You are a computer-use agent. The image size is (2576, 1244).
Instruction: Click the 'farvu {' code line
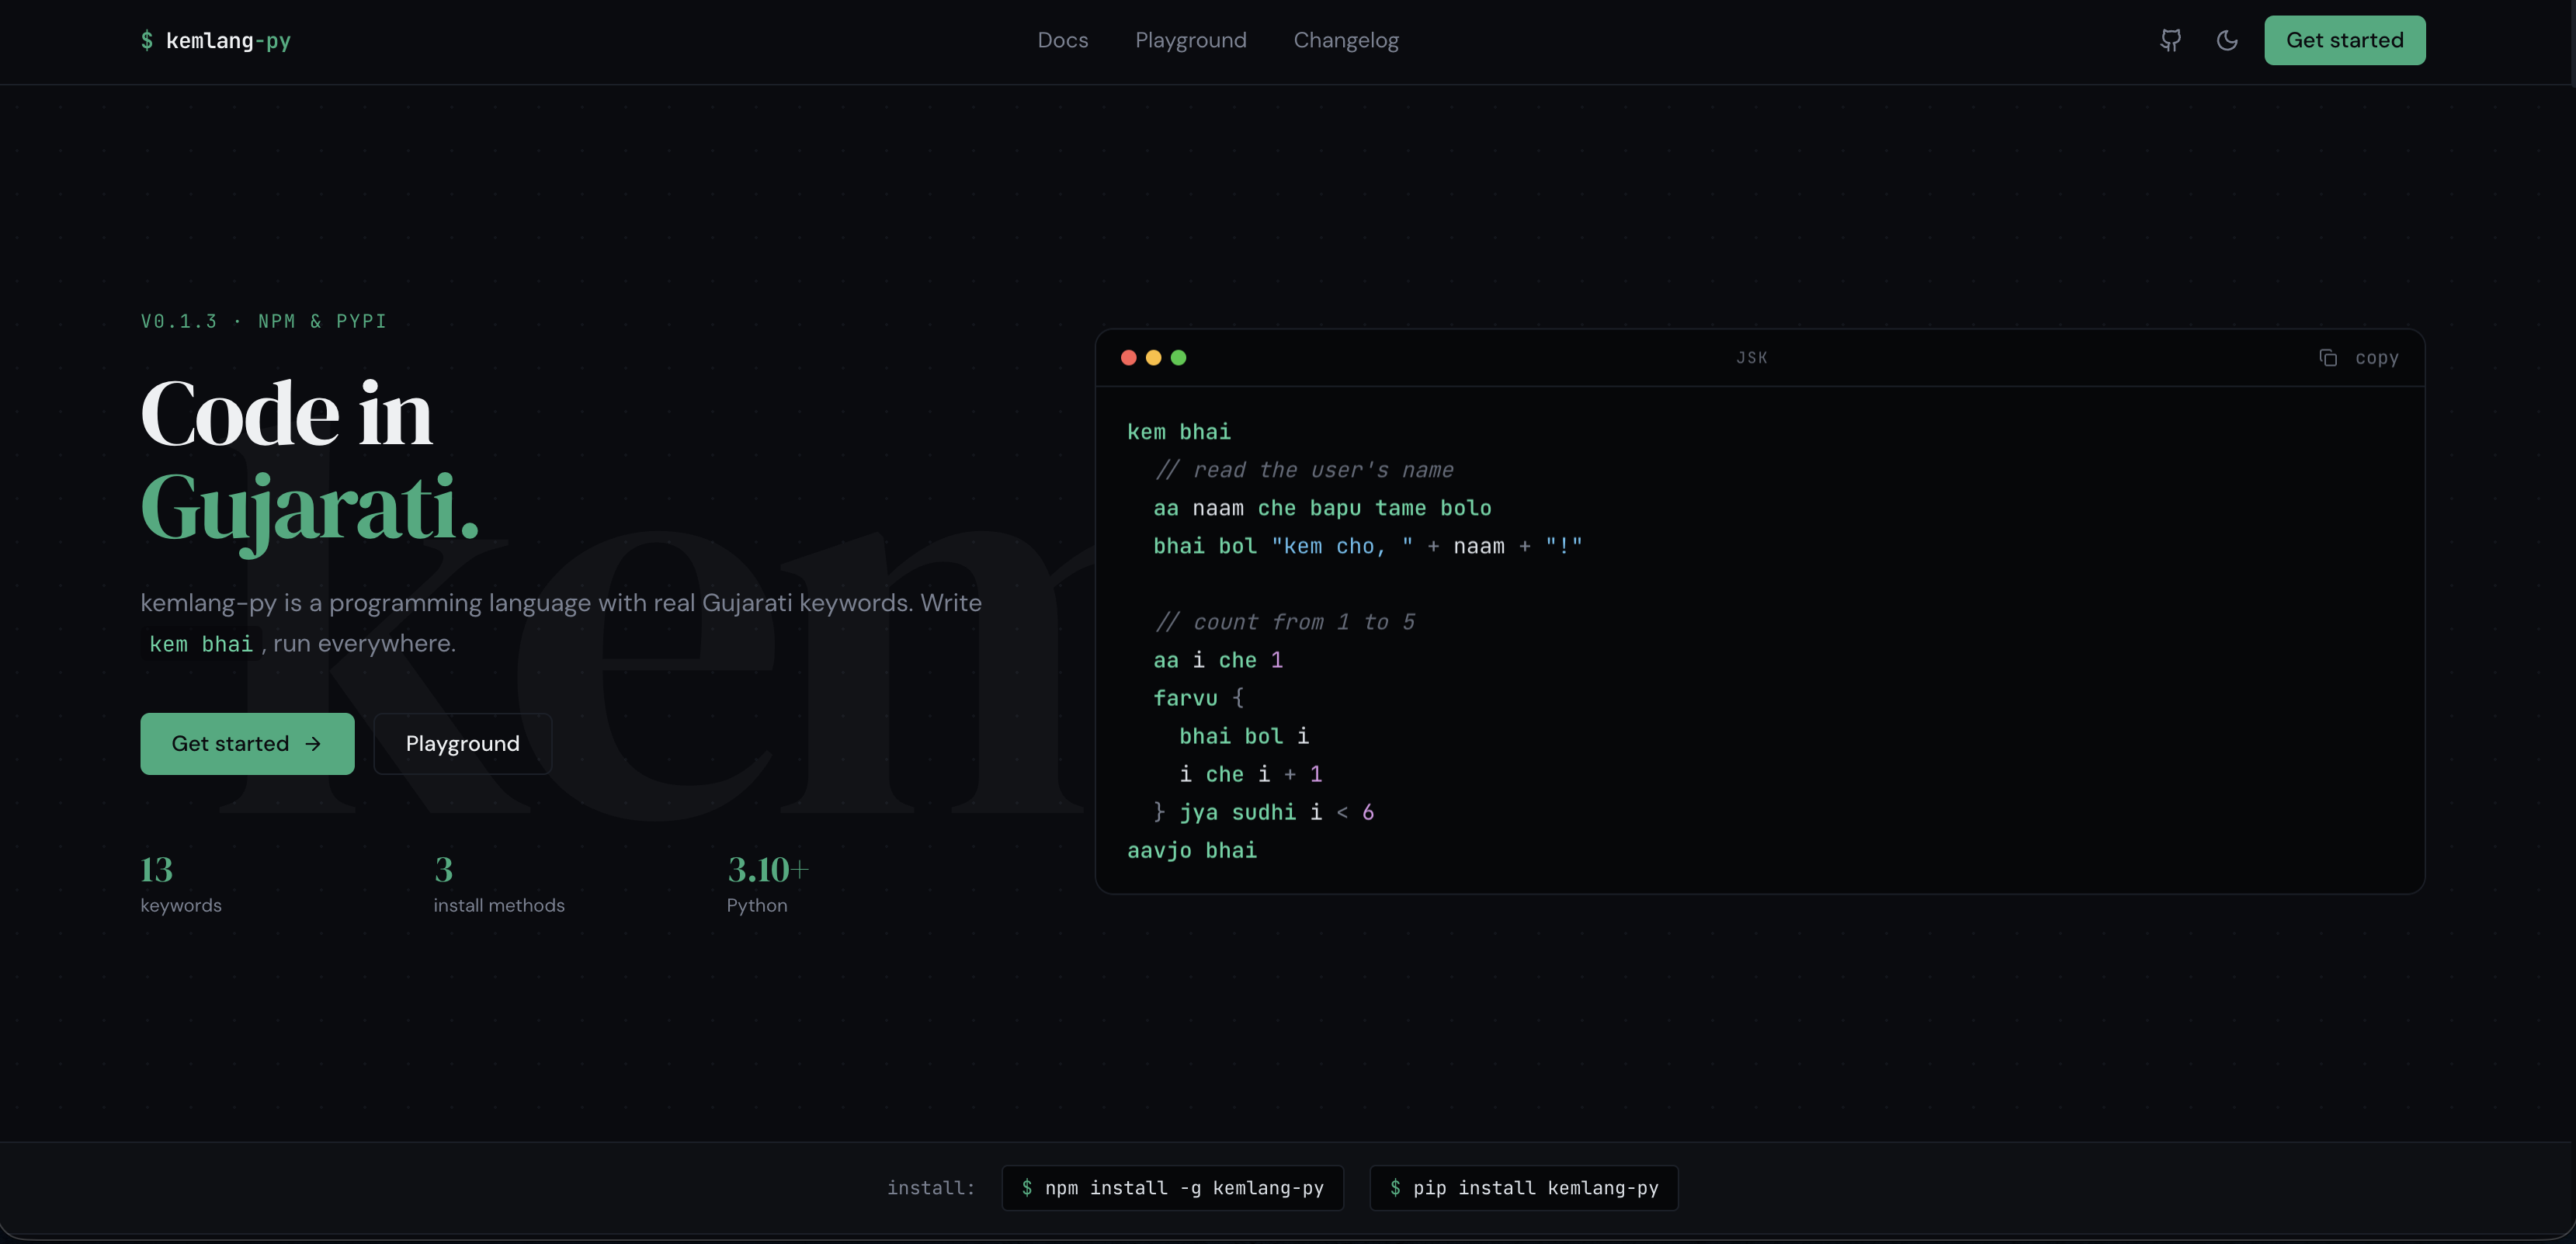(1198, 698)
